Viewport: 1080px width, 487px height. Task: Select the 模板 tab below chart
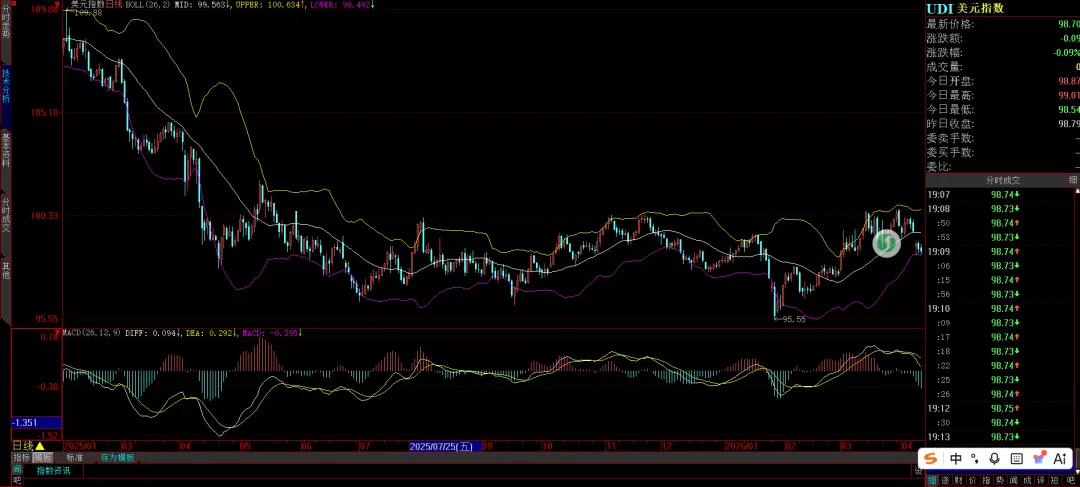coord(43,457)
